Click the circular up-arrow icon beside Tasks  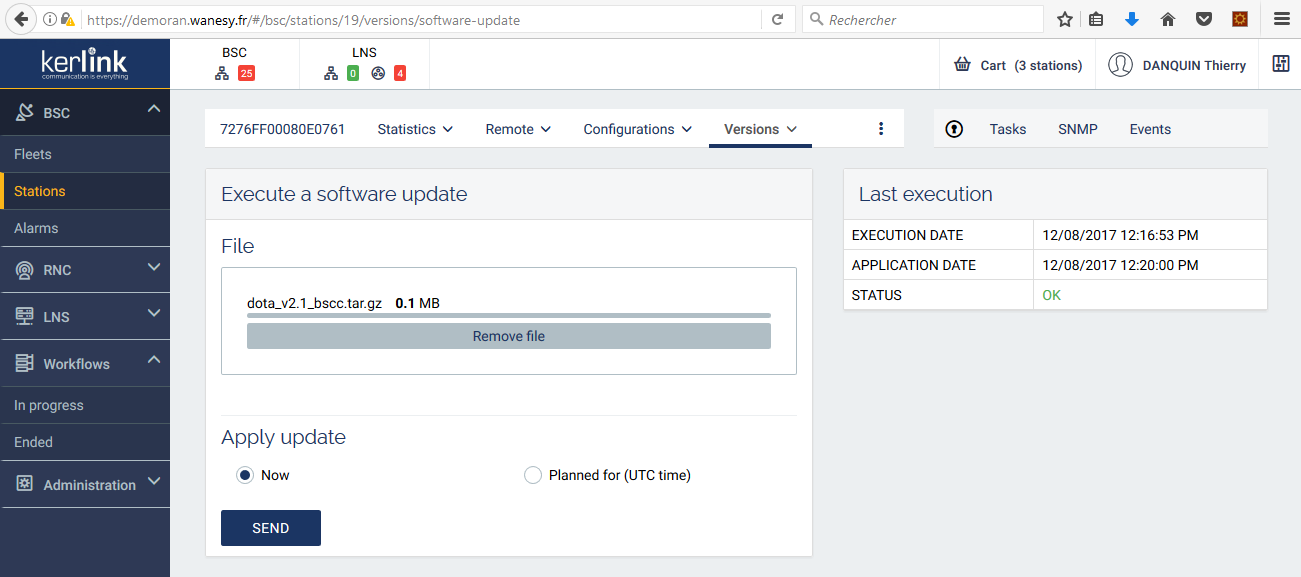[954, 129]
